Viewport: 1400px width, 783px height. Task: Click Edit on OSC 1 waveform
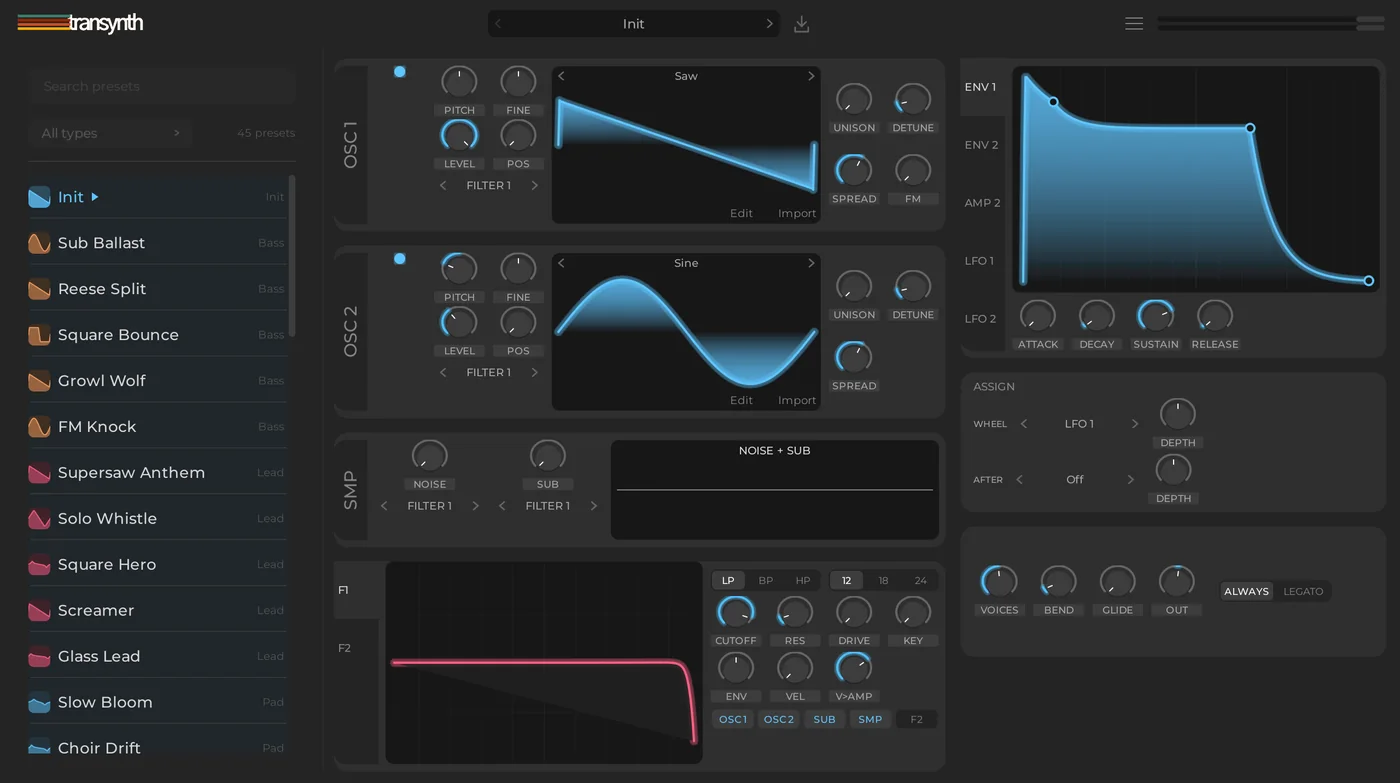point(741,213)
